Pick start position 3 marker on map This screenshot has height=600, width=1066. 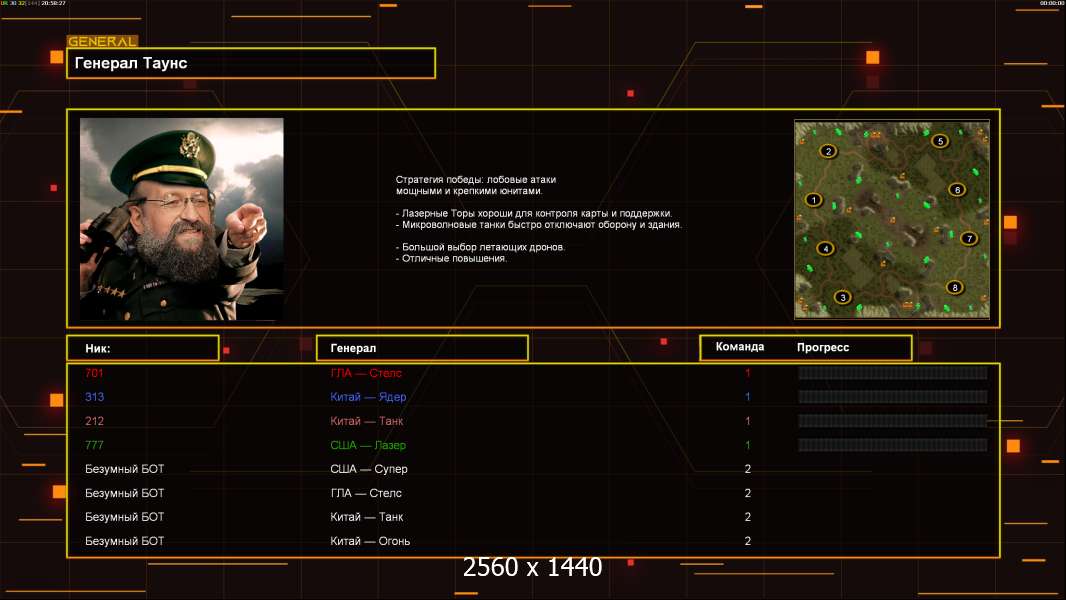(843, 297)
